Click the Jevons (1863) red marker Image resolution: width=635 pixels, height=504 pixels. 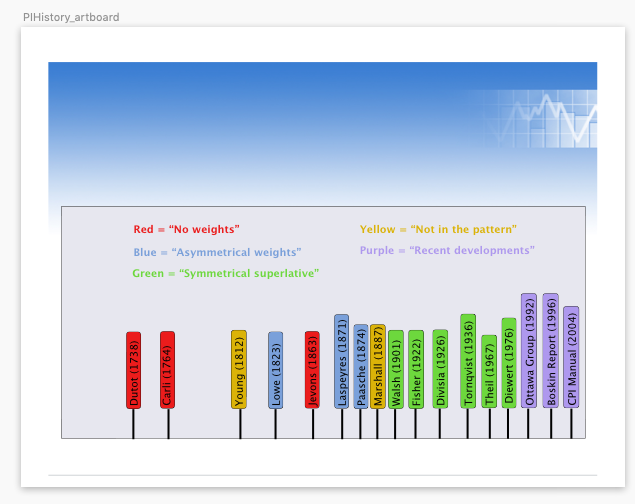[312, 370]
